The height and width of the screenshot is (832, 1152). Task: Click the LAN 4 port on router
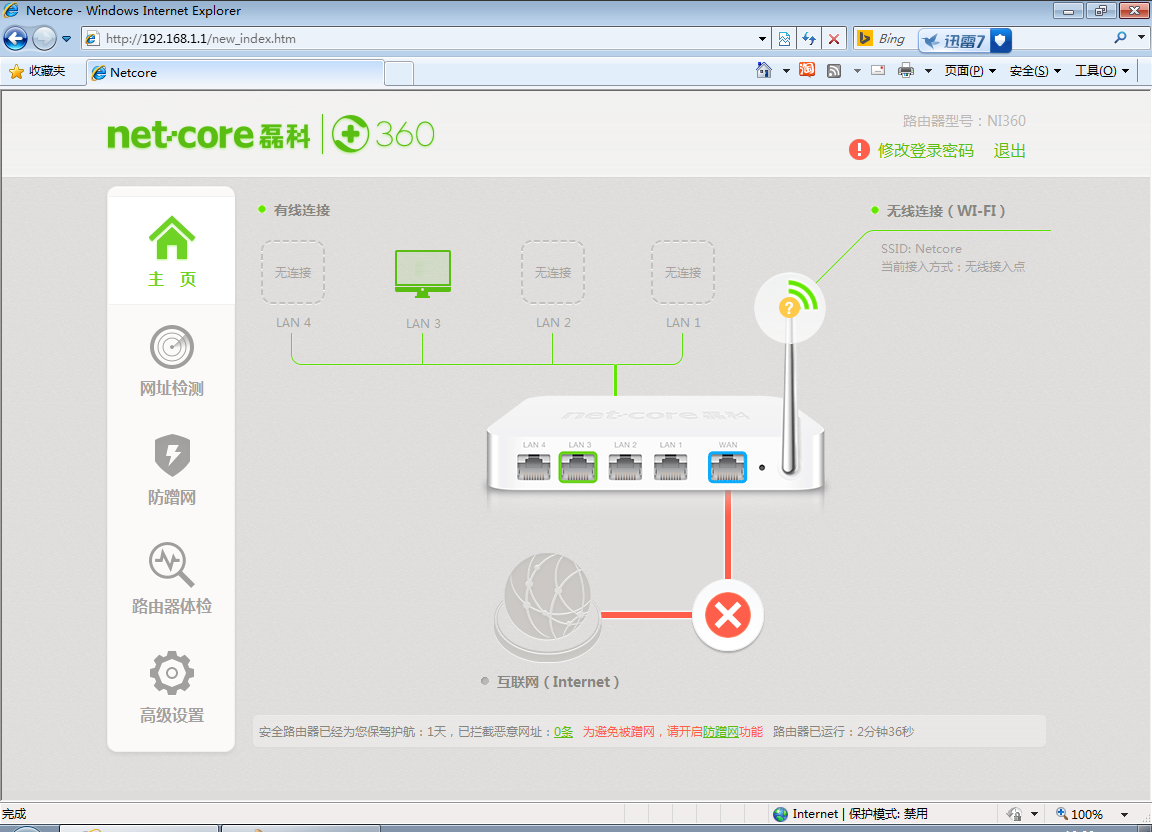coord(533,467)
